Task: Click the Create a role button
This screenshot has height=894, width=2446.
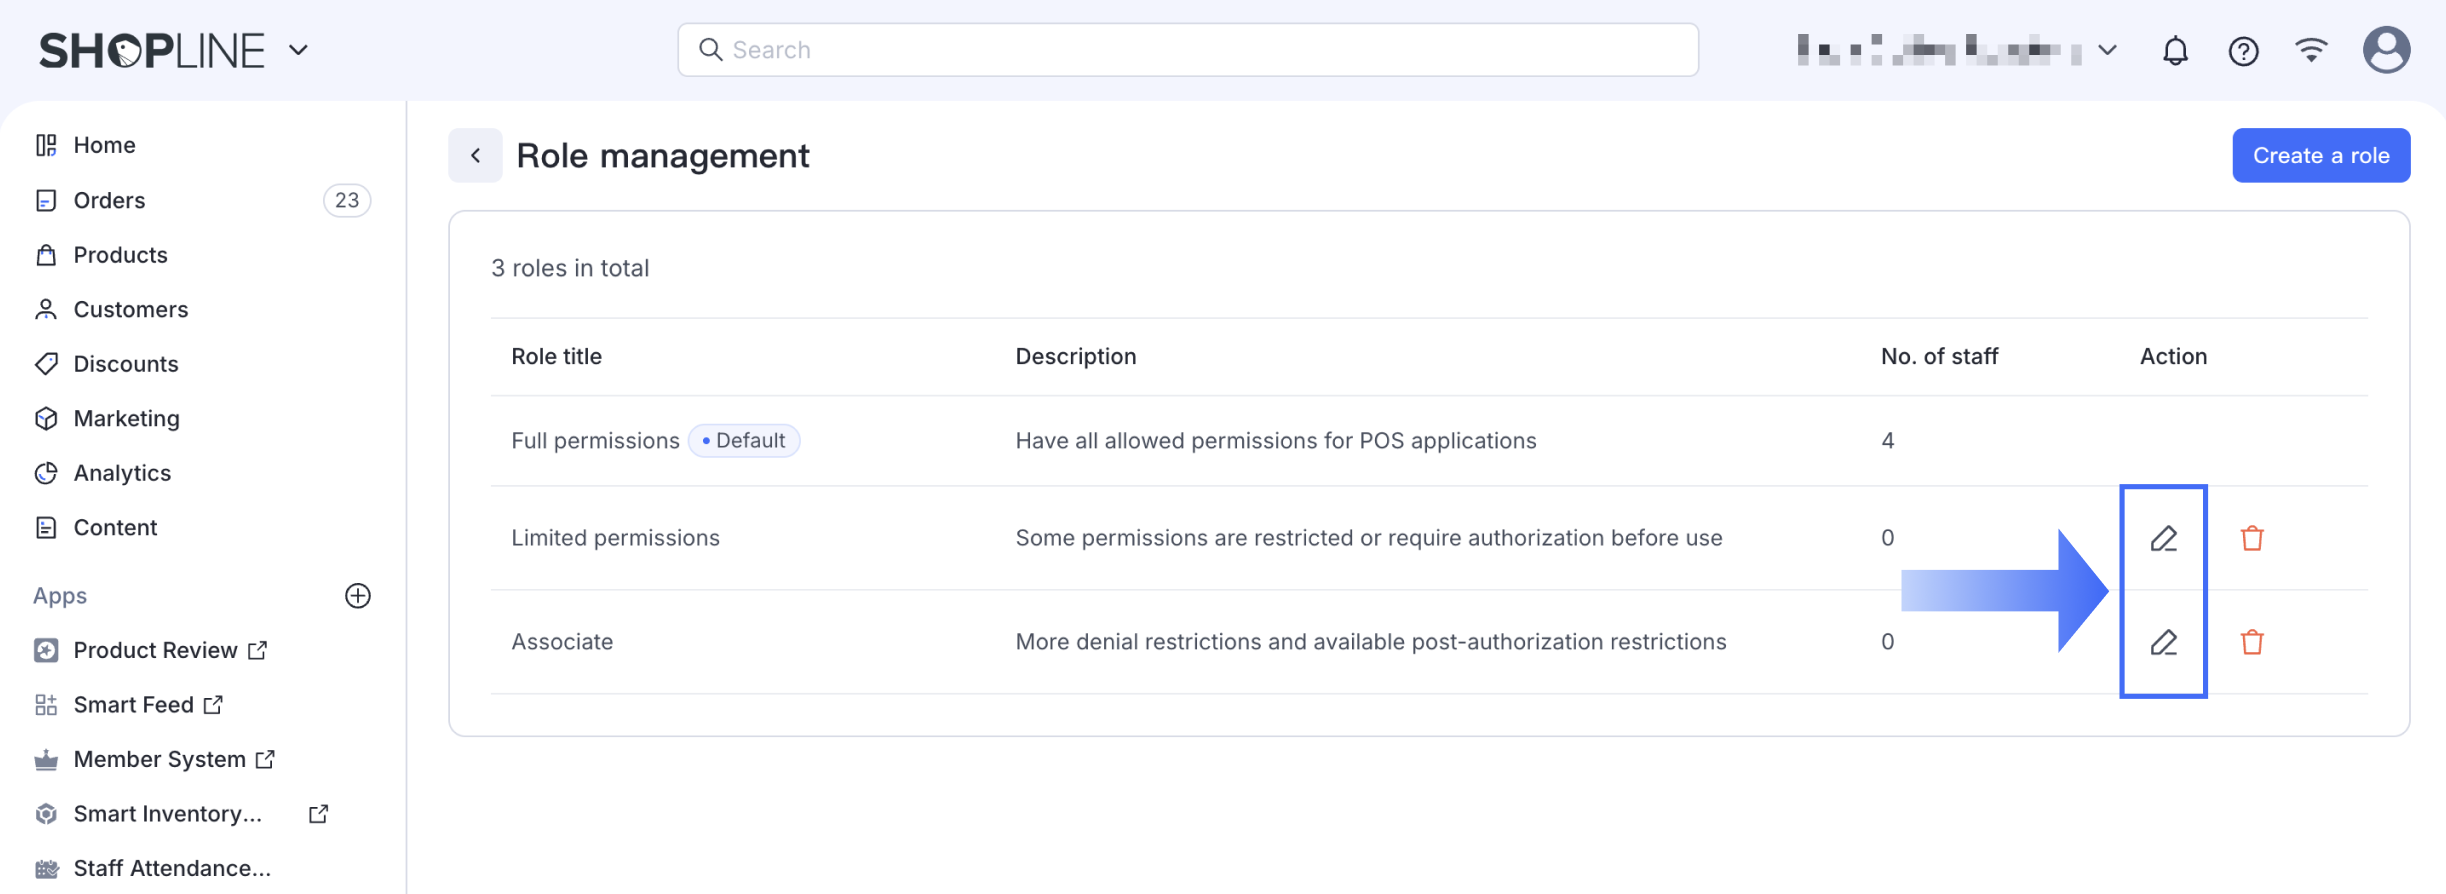Action: pos(2320,156)
